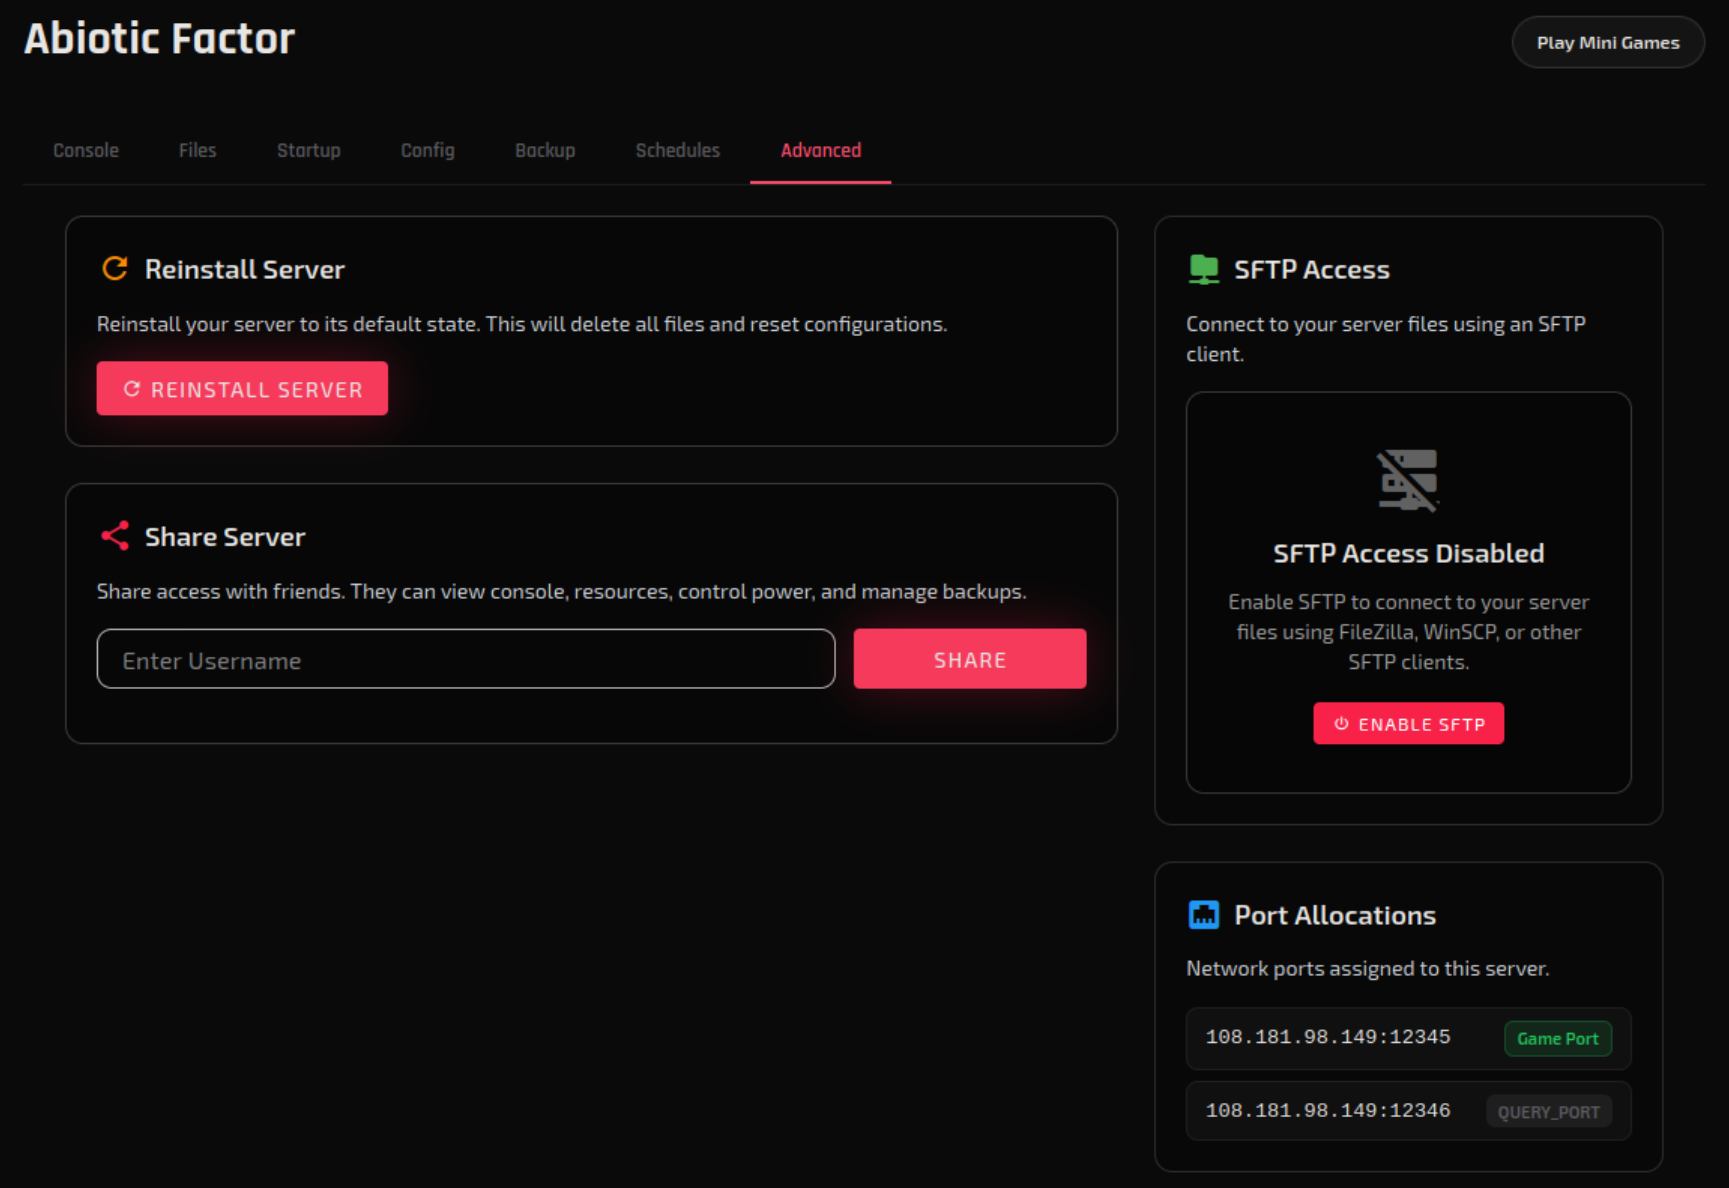Switch to the Backup tab

click(544, 150)
